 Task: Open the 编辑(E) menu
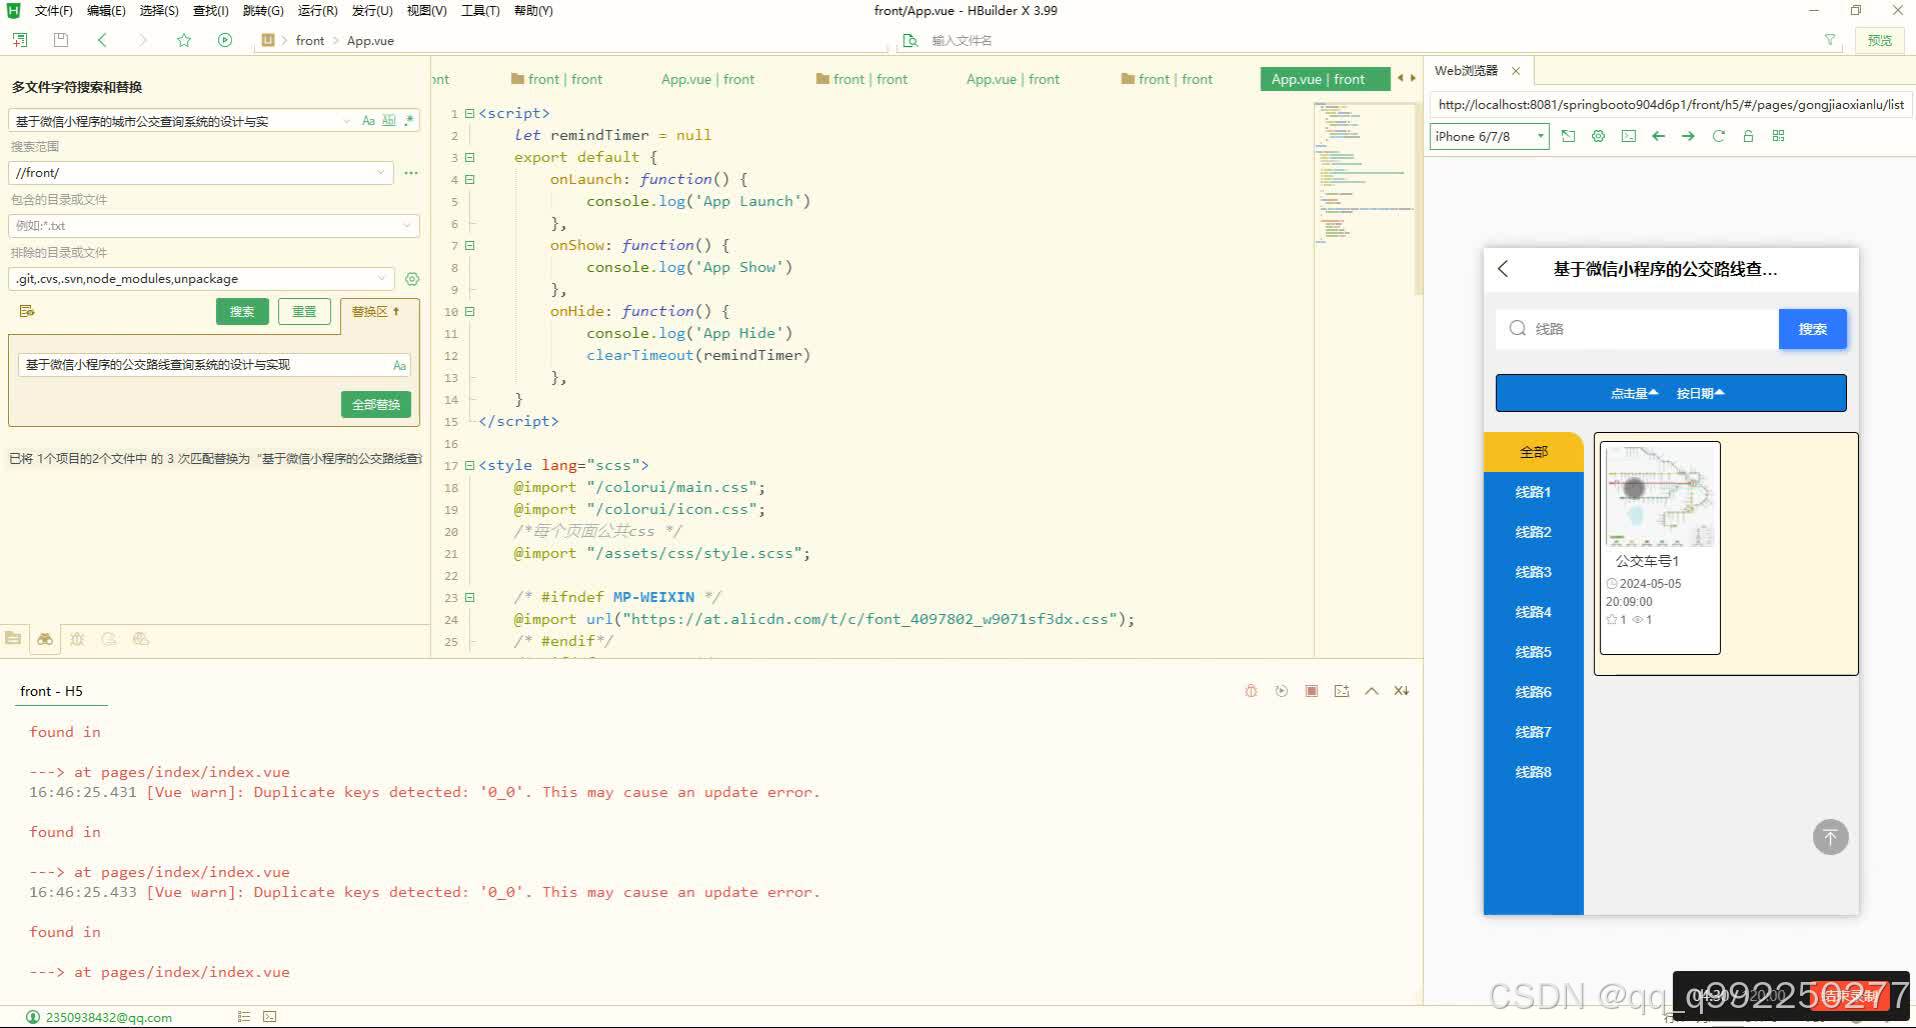(x=106, y=11)
